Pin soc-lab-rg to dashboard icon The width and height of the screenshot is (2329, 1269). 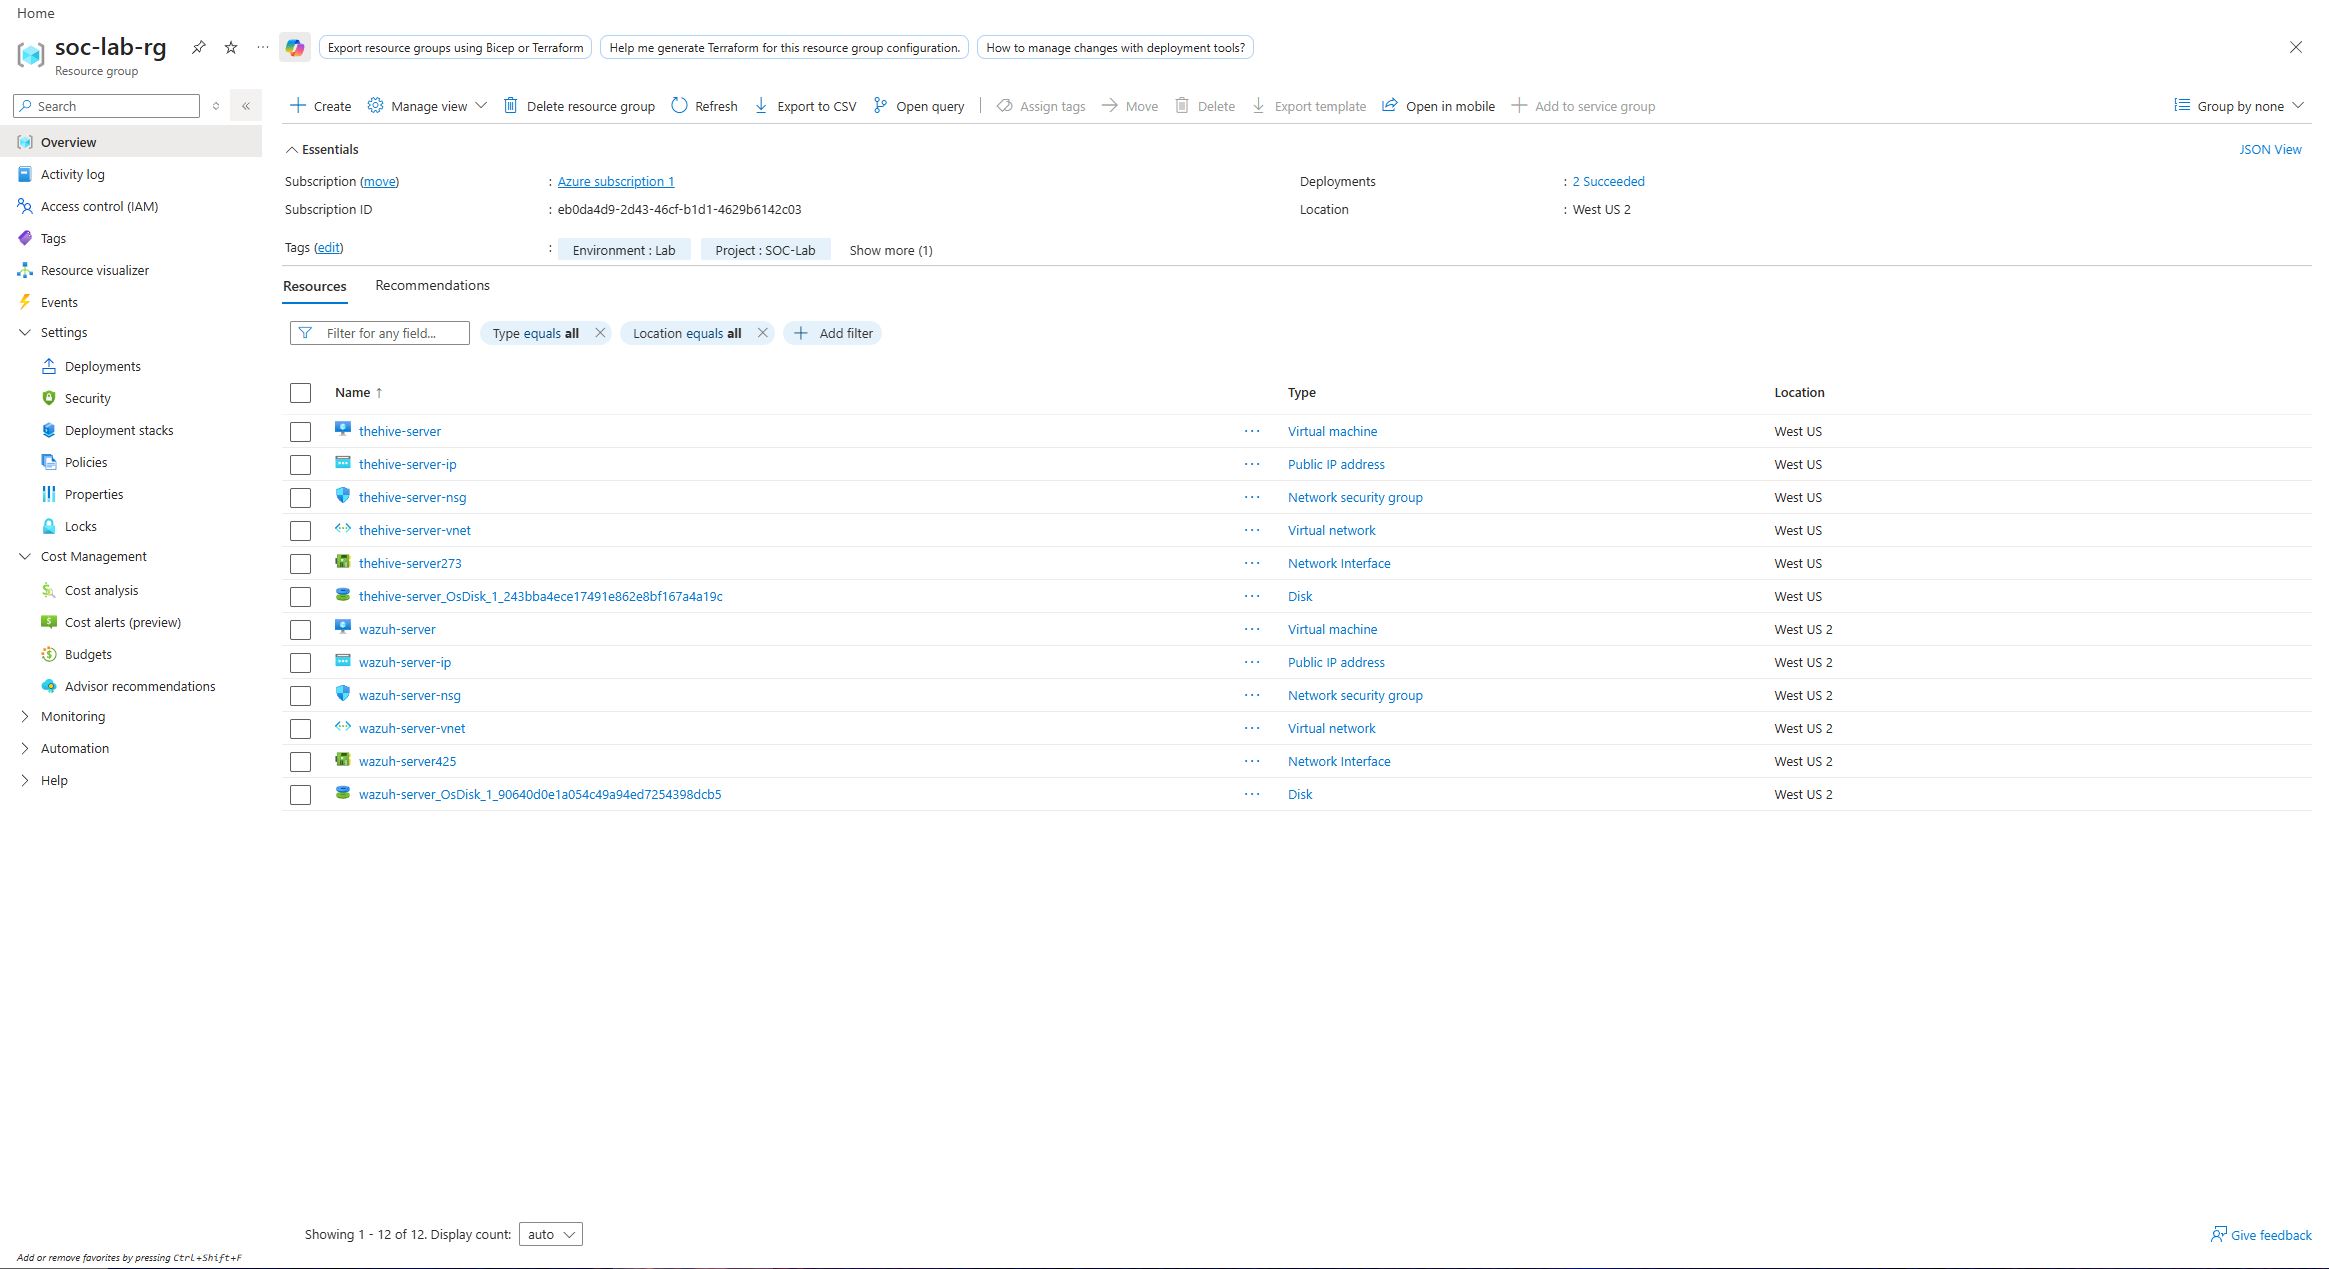click(199, 47)
